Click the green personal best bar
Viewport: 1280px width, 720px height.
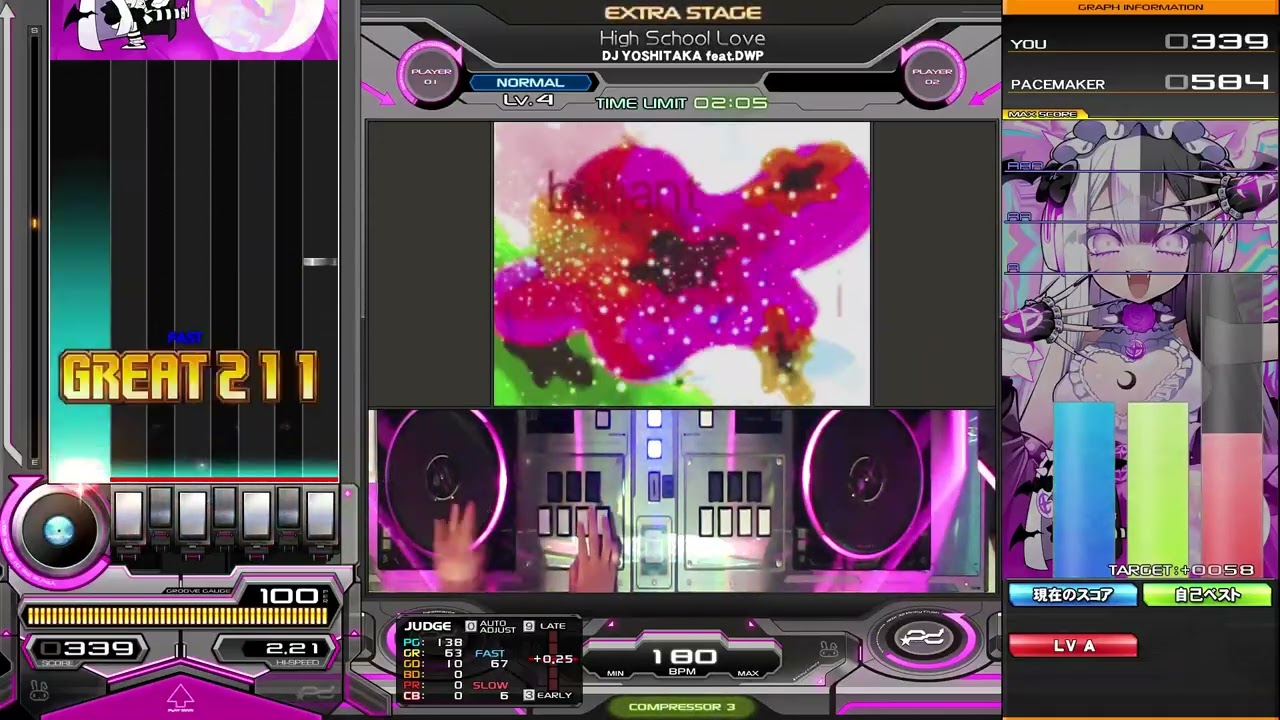click(x=1158, y=489)
